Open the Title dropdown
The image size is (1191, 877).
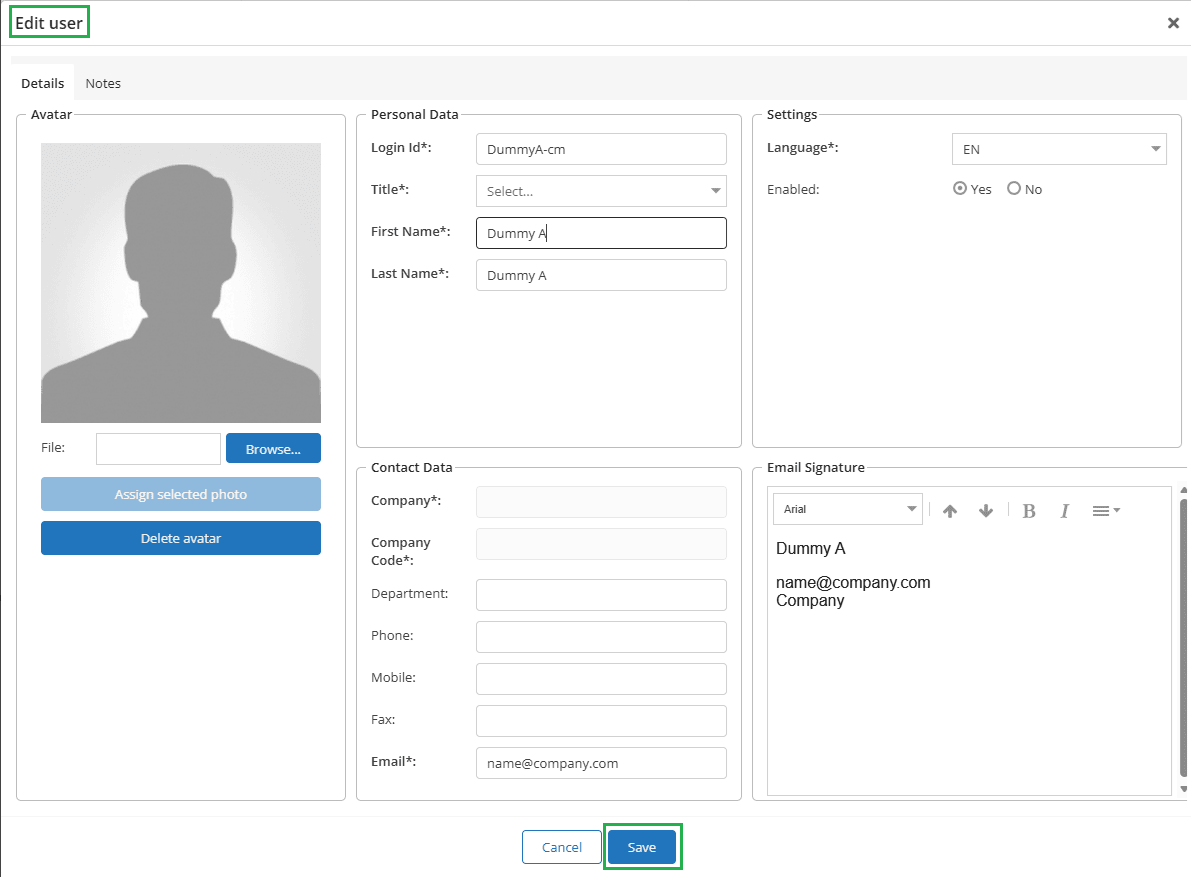click(x=602, y=191)
